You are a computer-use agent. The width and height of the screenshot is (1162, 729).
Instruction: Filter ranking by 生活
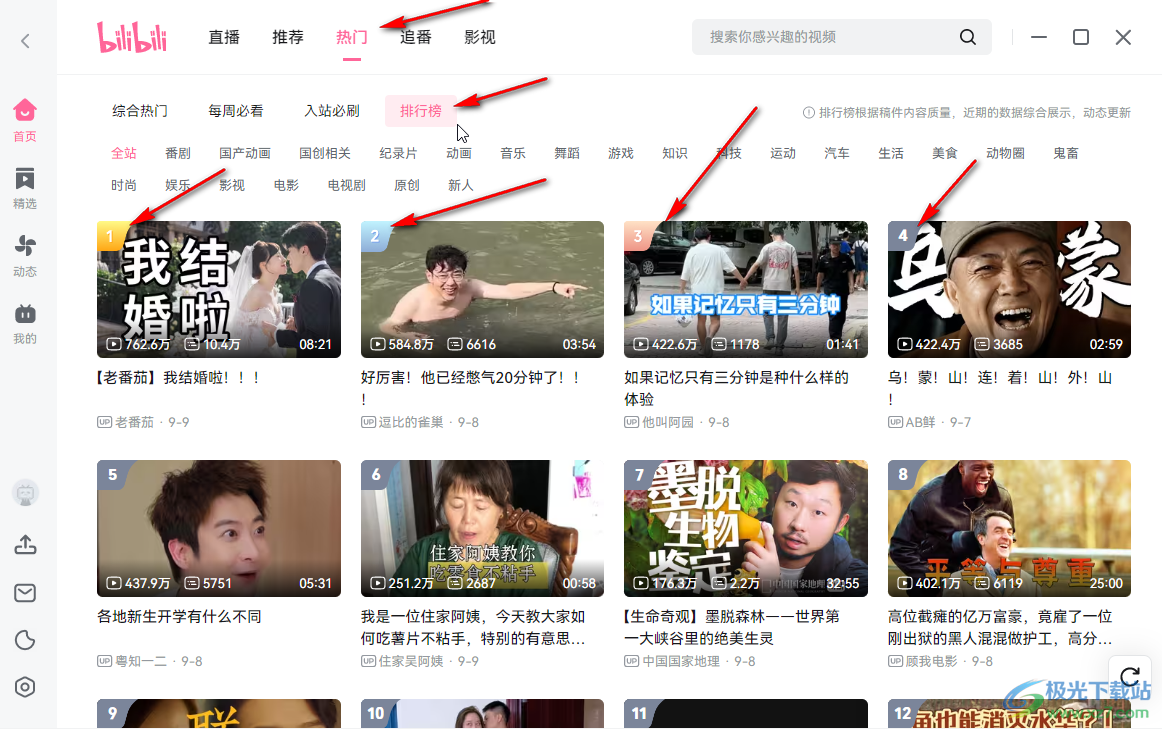891,153
